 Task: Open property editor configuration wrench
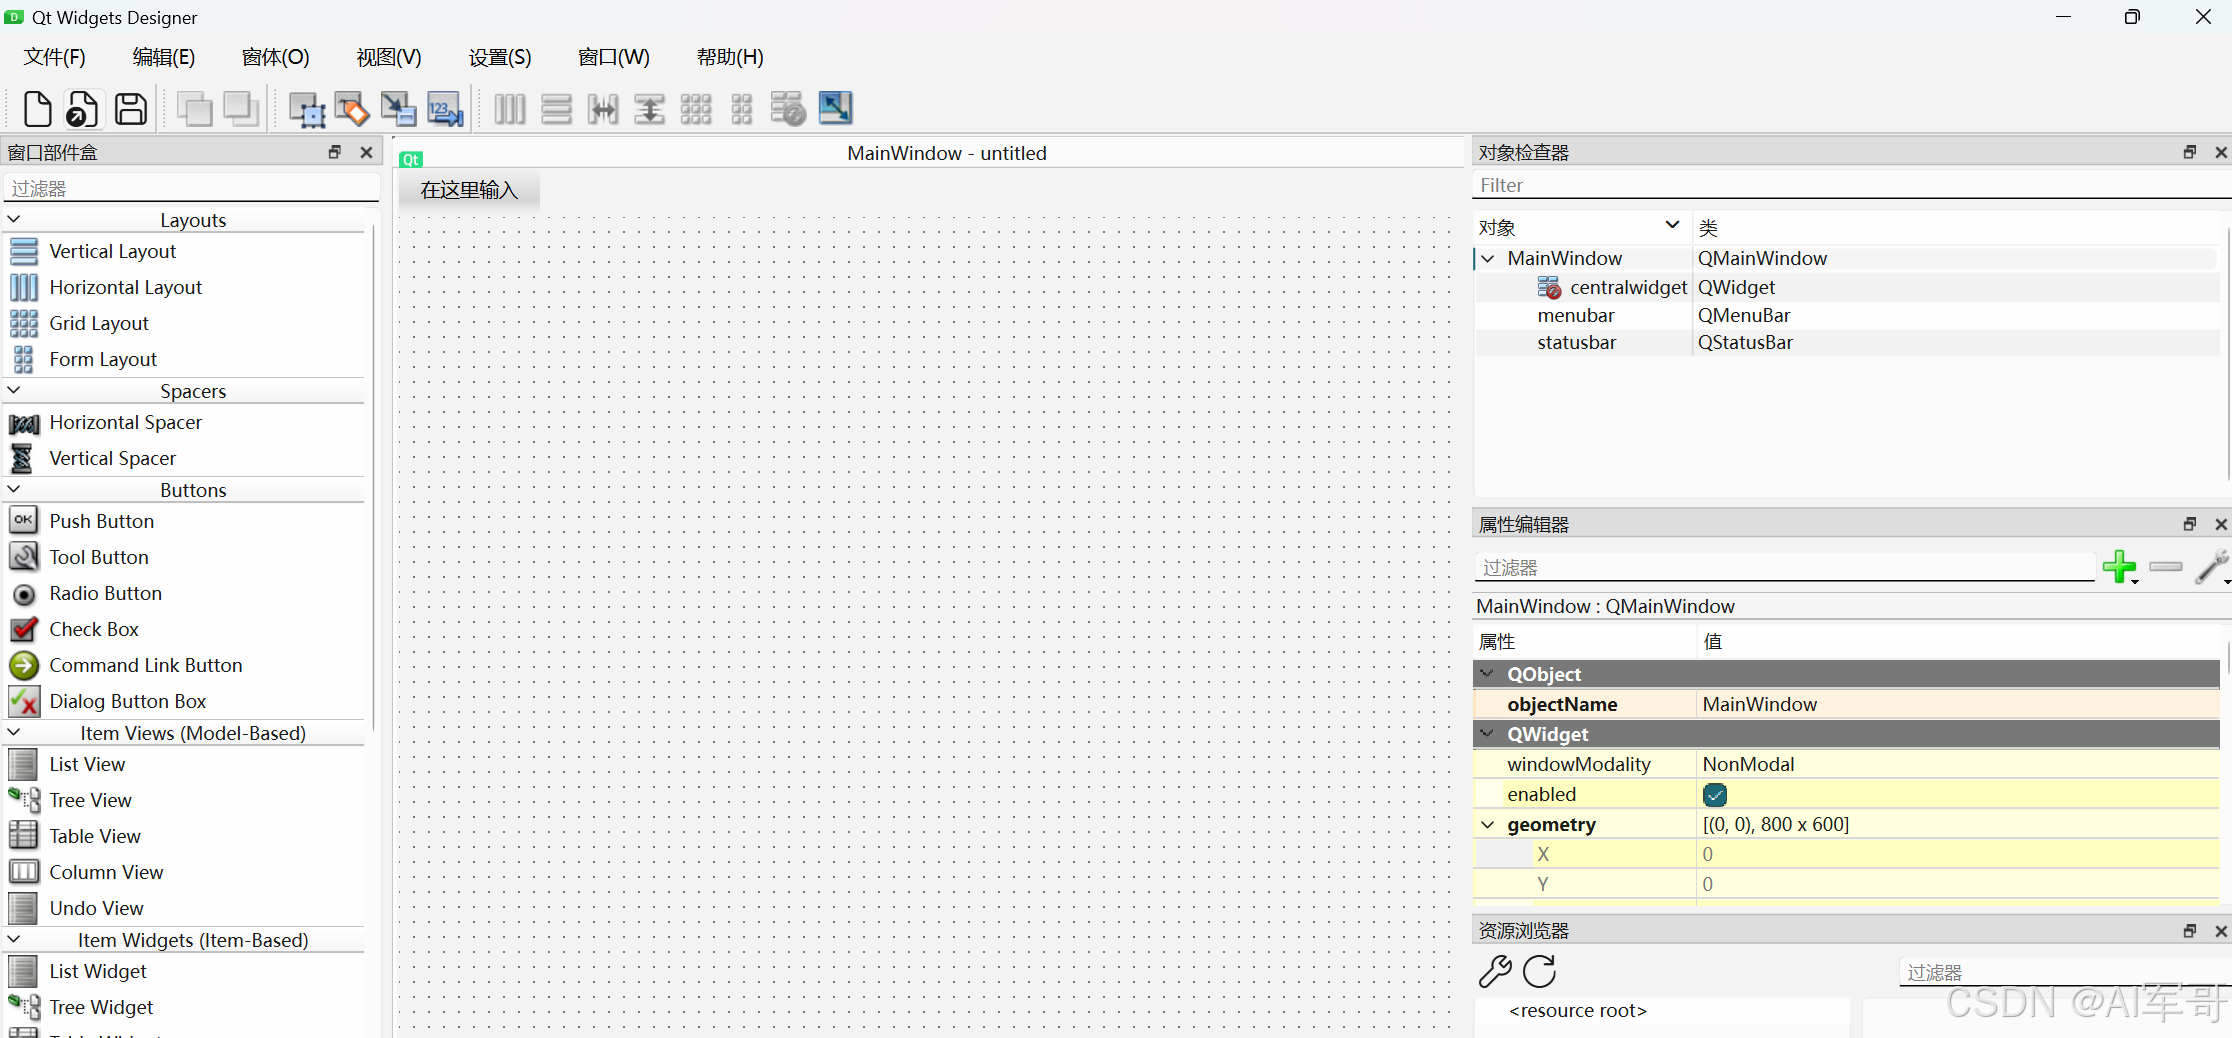(2211, 567)
